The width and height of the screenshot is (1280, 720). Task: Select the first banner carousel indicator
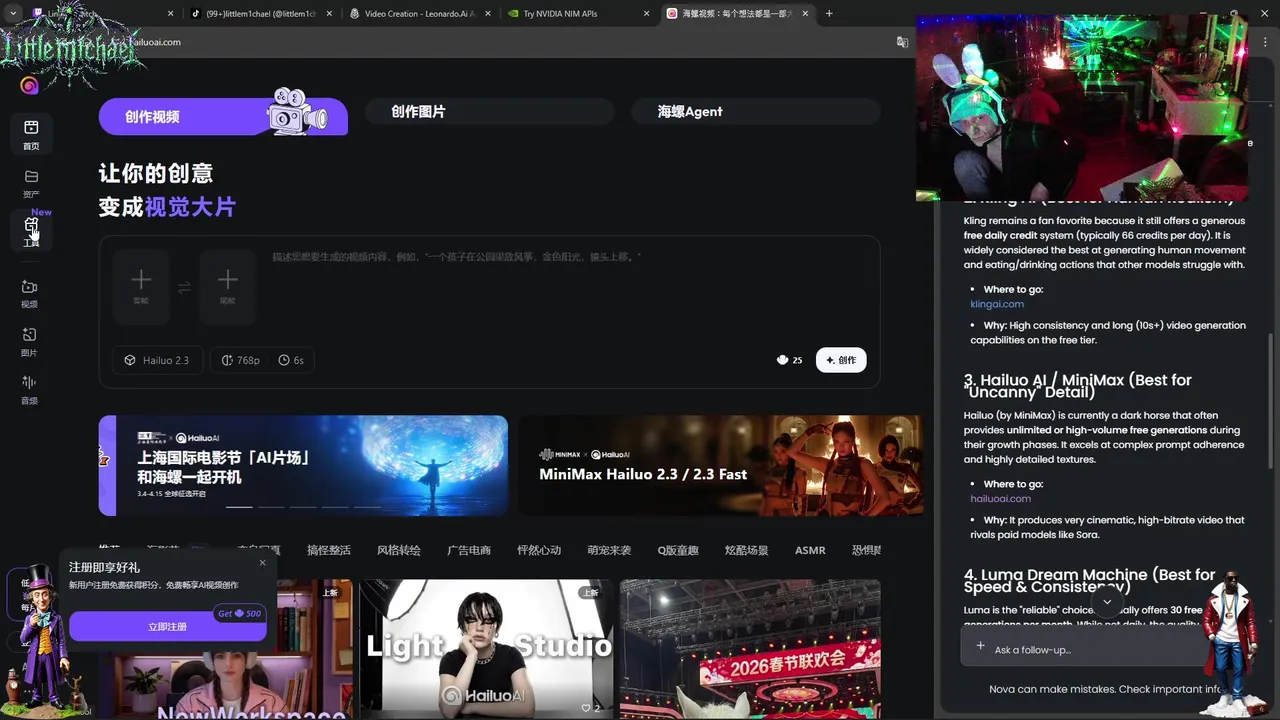coord(239,507)
